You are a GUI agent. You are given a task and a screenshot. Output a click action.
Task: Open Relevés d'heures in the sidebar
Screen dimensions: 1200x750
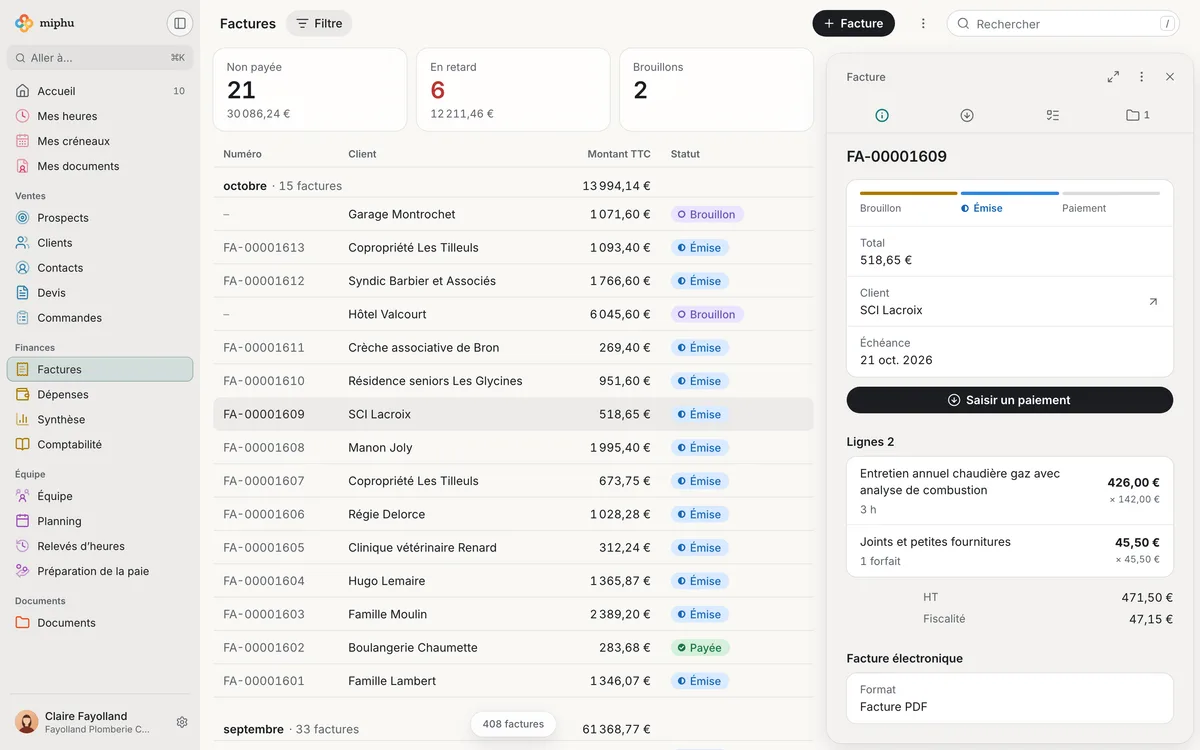pyautogui.click(x=100, y=546)
